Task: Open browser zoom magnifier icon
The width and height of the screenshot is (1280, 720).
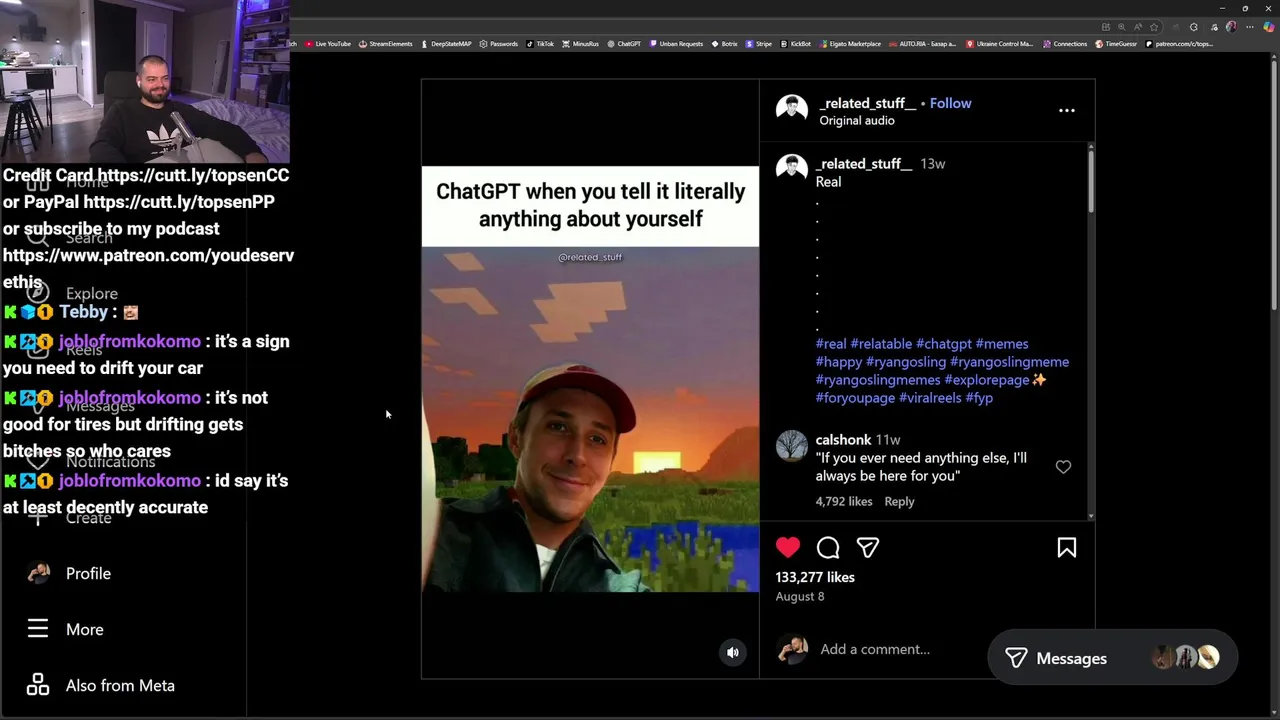Action: [x=1122, y=27]
